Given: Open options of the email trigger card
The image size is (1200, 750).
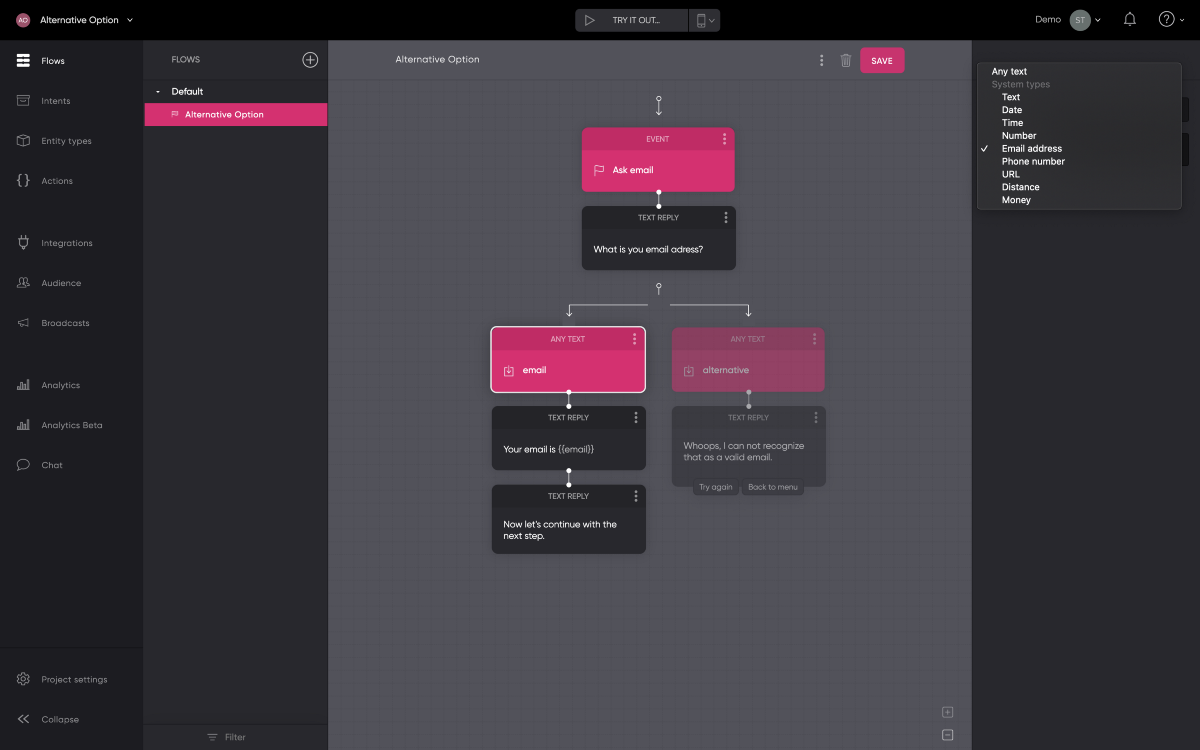Looking at the screenshot, I should 634,339.
